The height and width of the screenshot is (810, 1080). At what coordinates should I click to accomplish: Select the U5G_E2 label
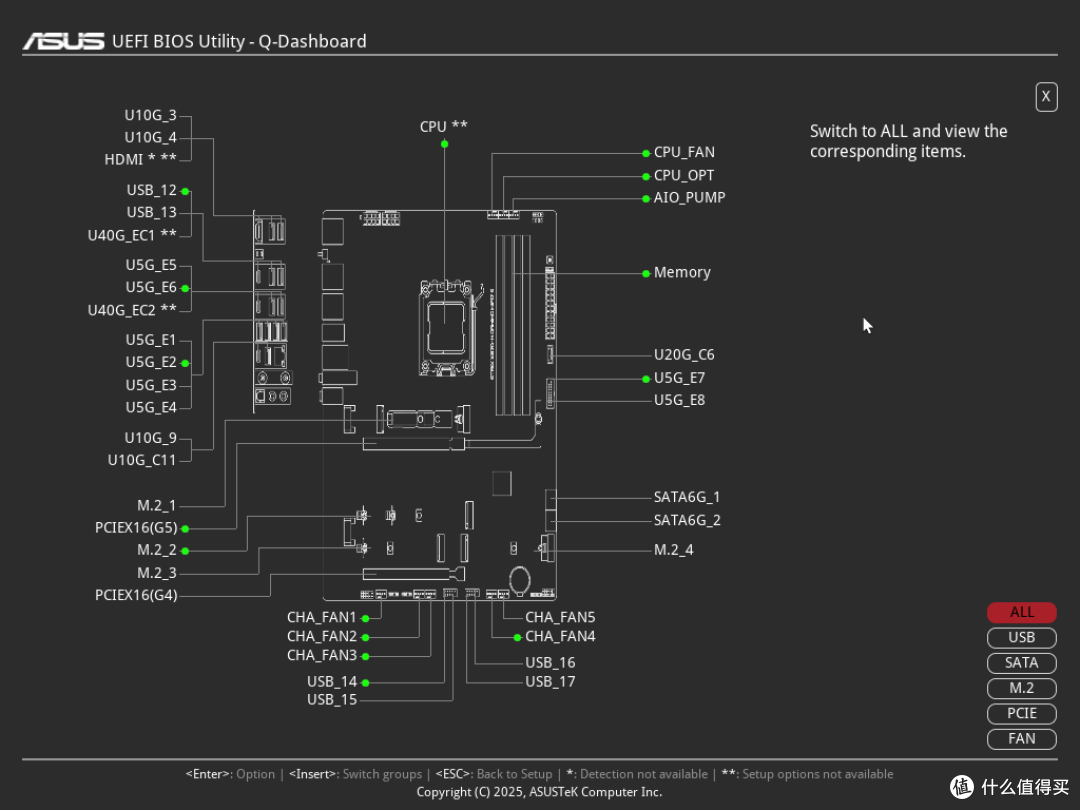[x=151, y=362]
